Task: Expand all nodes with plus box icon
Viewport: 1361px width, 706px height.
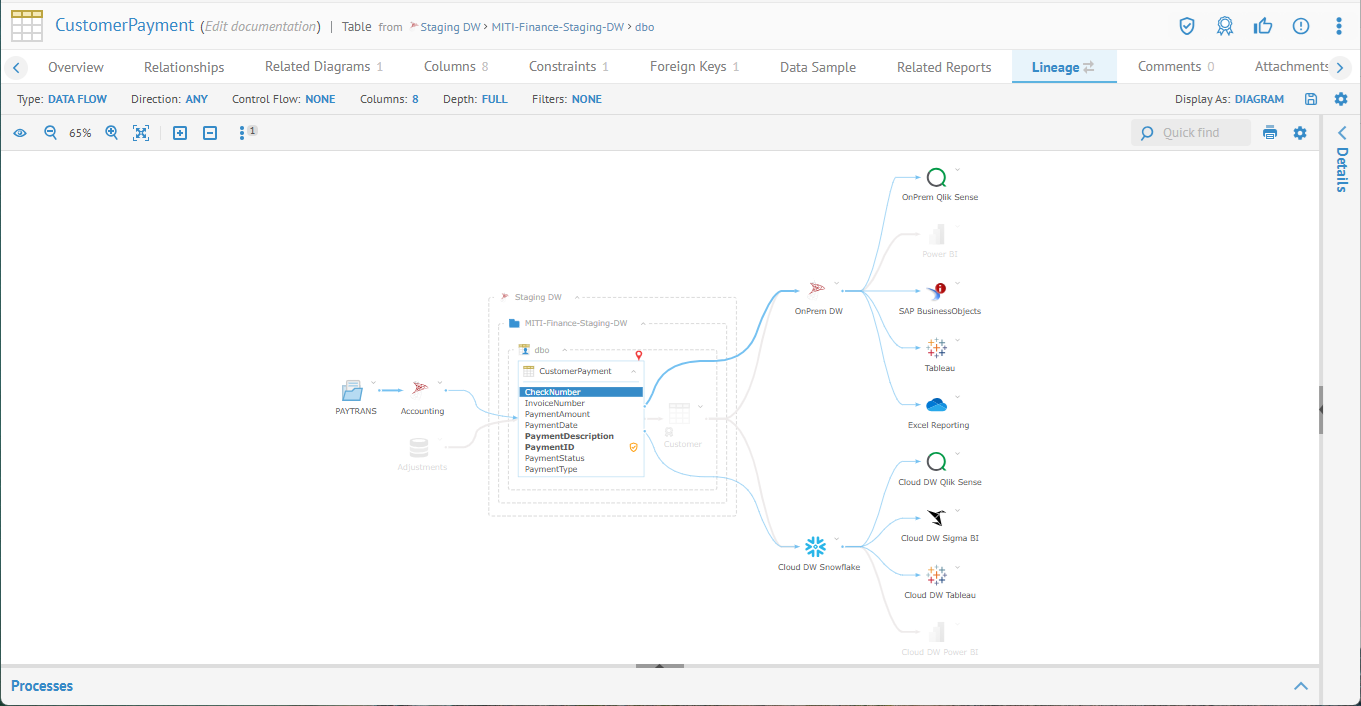Action: (180, 133)
